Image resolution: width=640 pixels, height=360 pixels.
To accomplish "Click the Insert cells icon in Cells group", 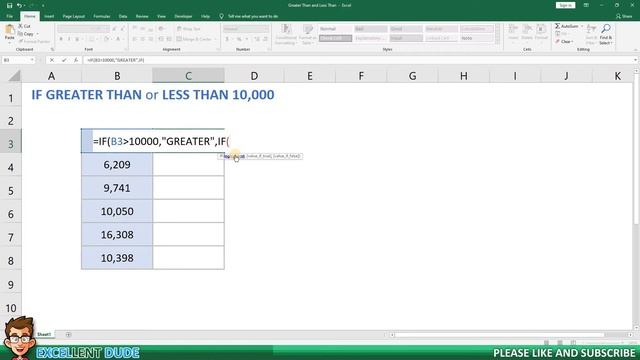I will pyautogui.click(x=513, y=29).
